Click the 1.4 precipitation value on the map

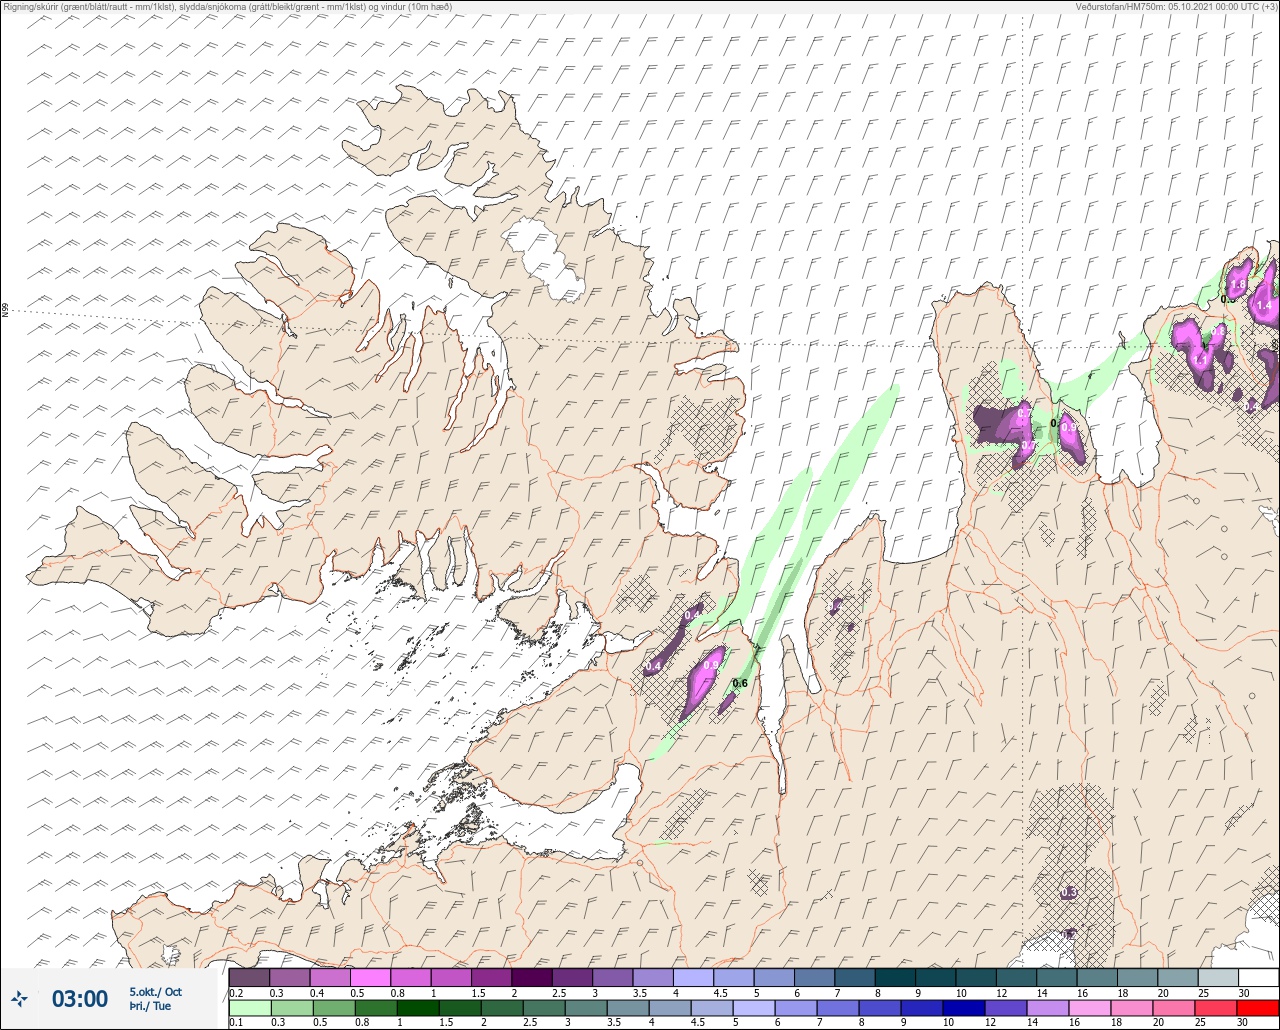(x=1264, y=305)
